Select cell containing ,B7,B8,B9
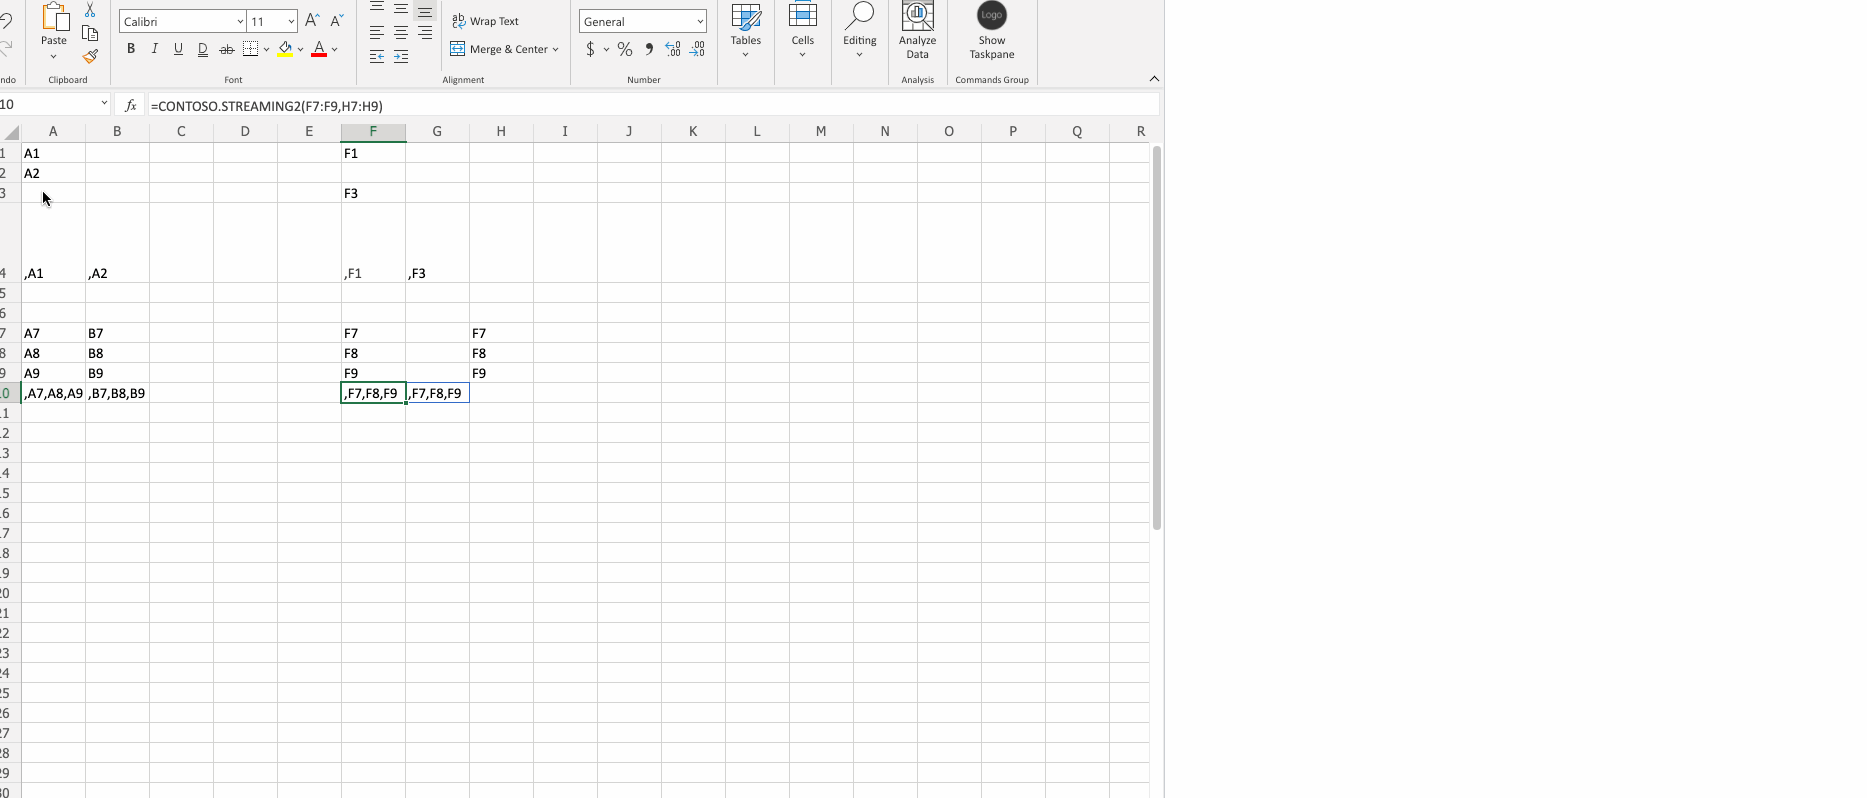The width and height of the screenshot is (1867, 798). (x=117, y=393)
